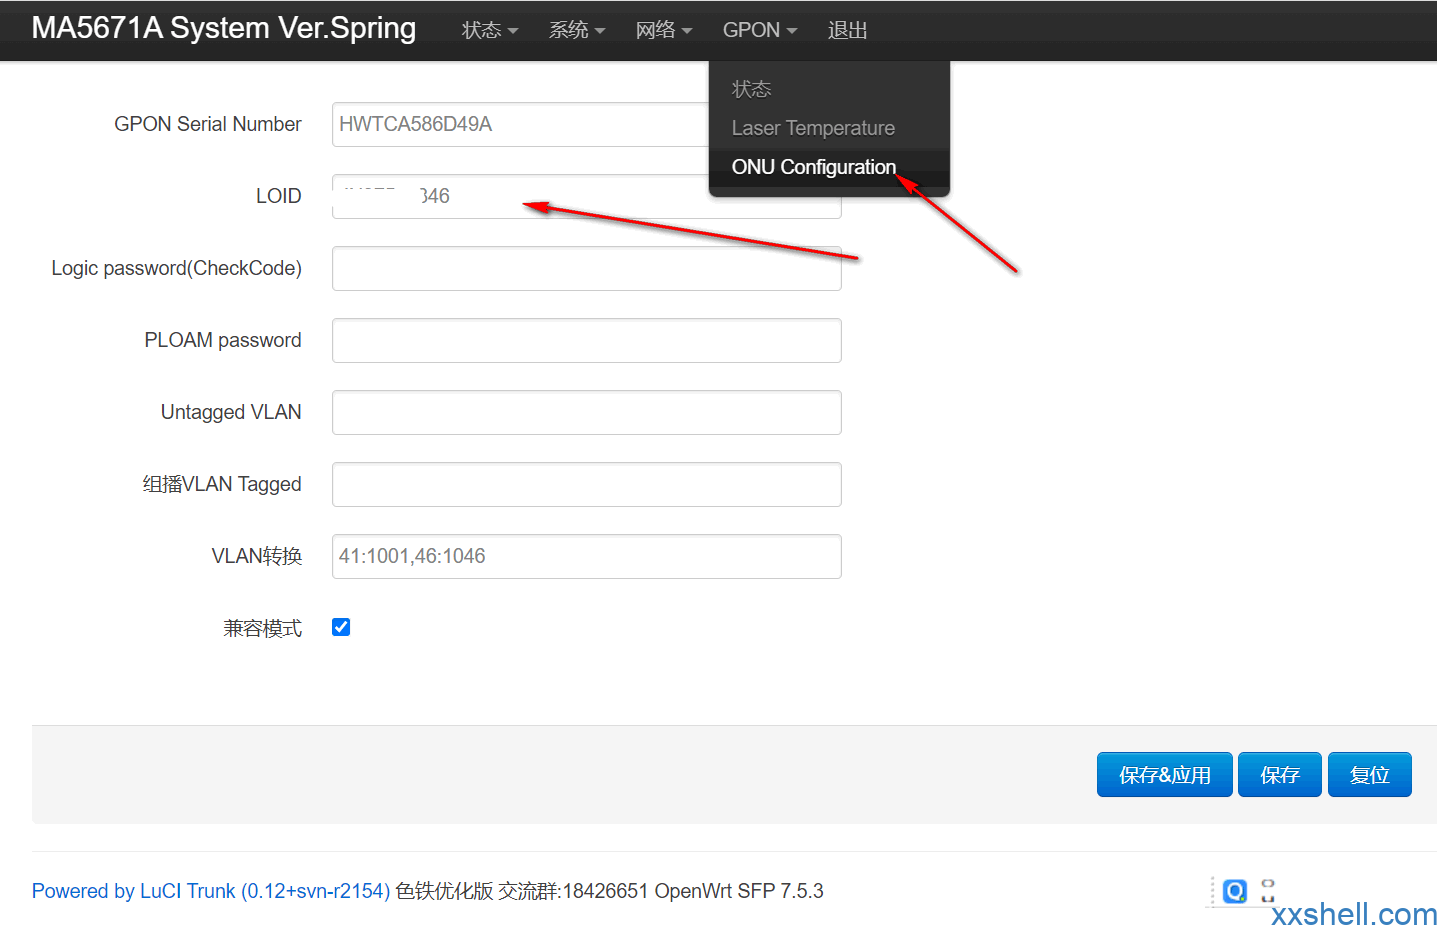Screen dimensions: 1437x925
Task: Open the Powered by LuCI Trunk link
Action: click(x=211, y=891)
